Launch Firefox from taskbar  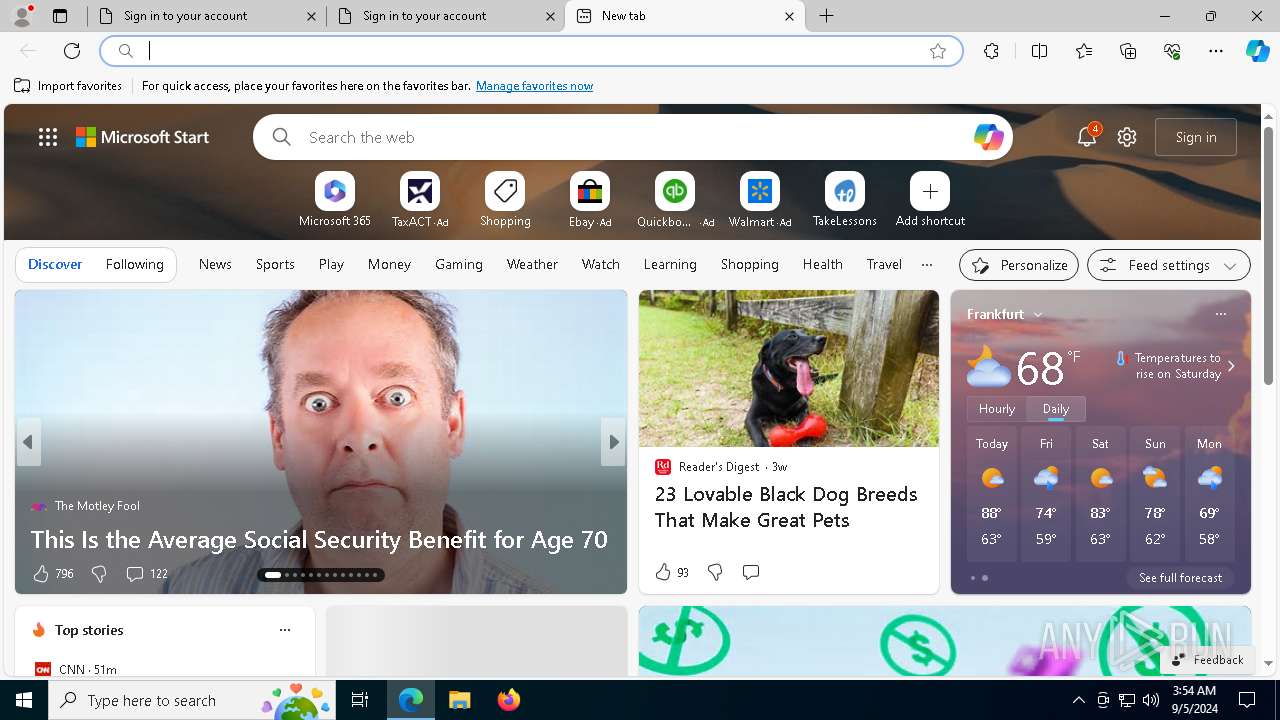tap(508, 700)
